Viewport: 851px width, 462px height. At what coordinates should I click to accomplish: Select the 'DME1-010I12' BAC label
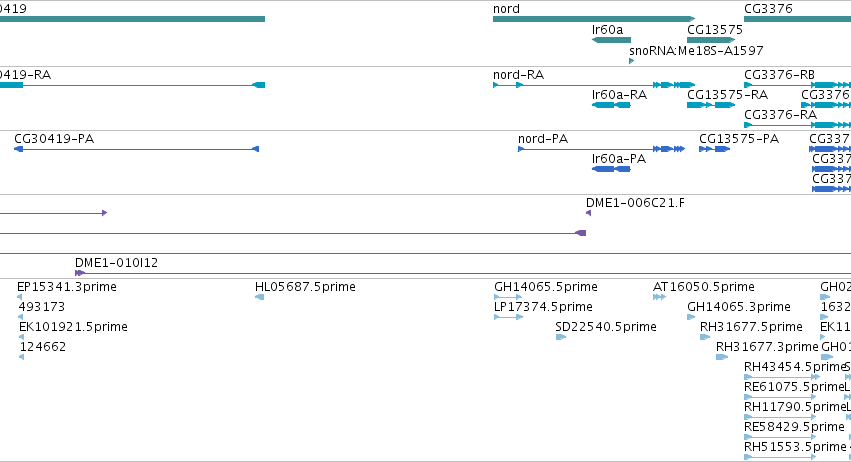pos(116,263)
